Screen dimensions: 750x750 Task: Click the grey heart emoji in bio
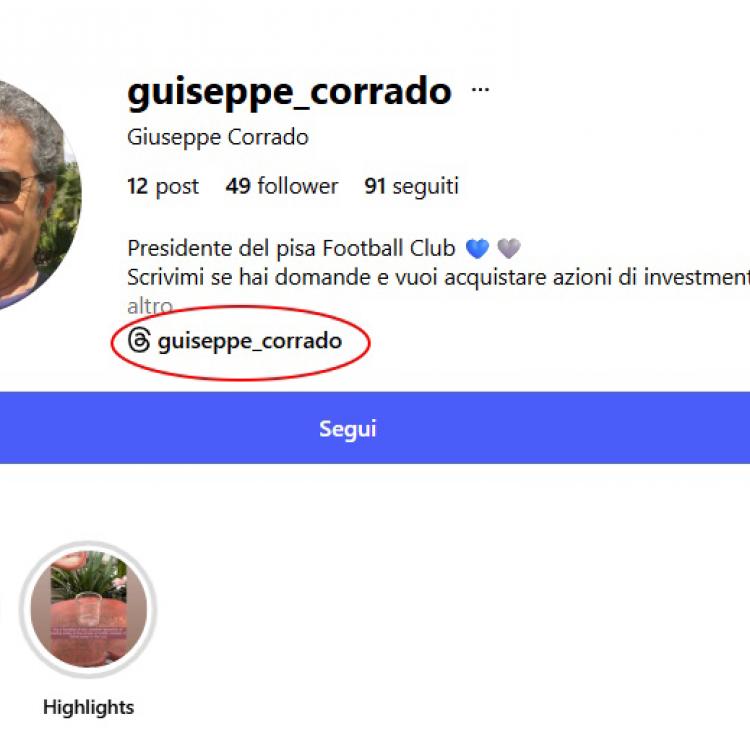tap(509, 248)
